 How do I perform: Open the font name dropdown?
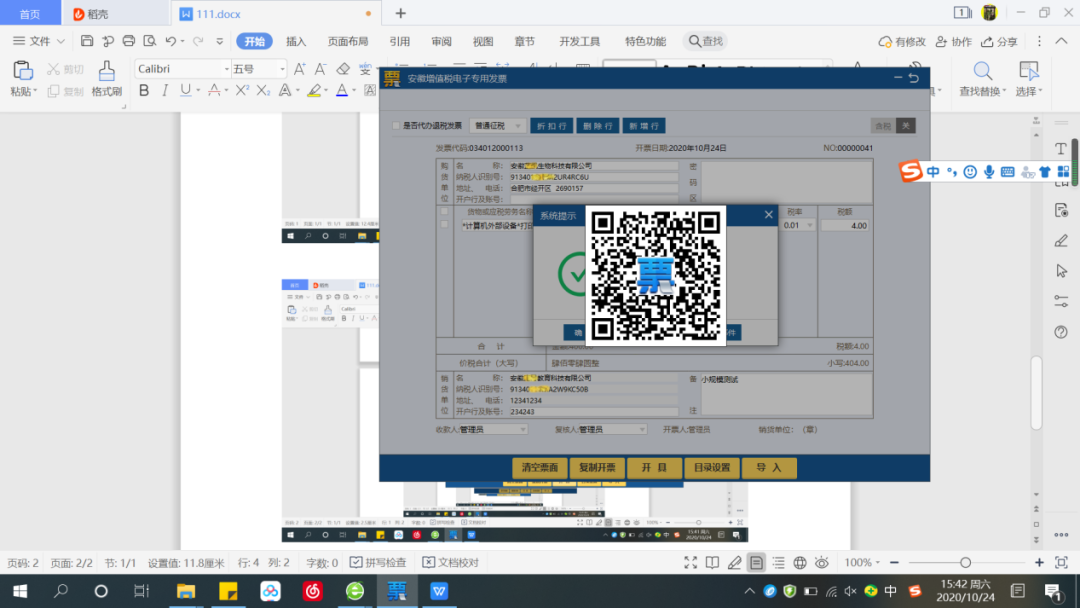pyautogui.click(x=226, y=69)
